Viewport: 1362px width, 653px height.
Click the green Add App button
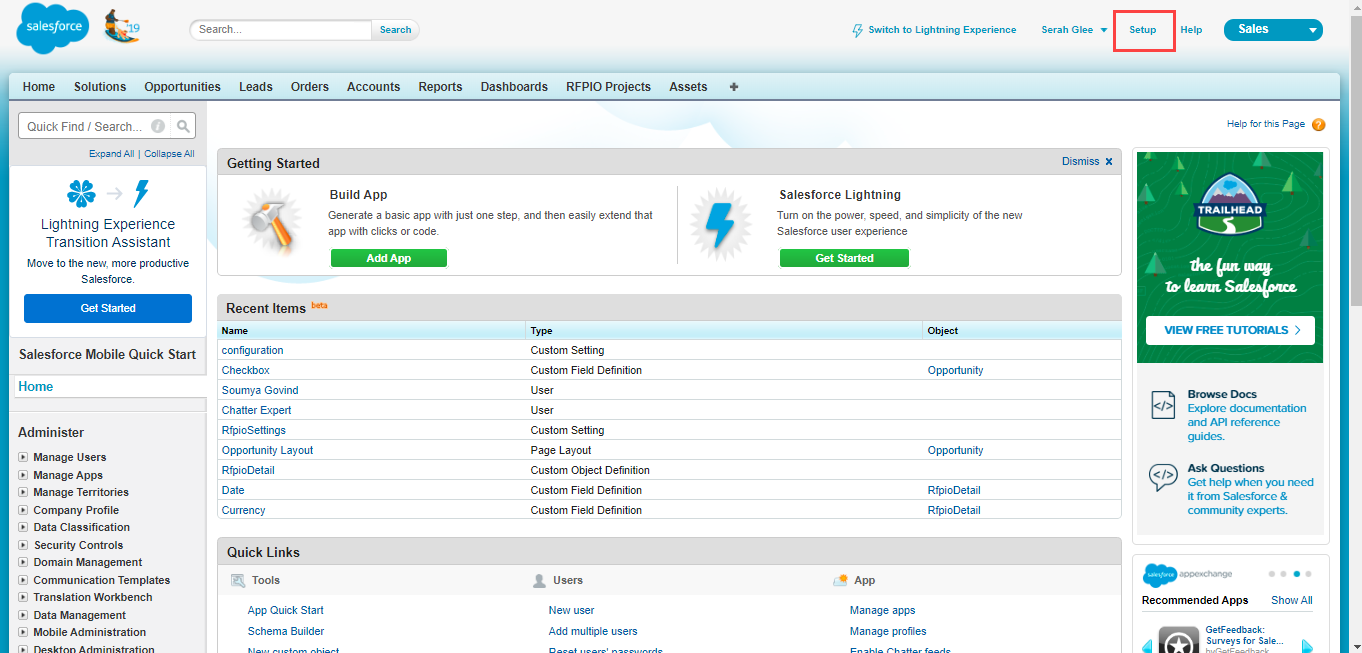389,258
